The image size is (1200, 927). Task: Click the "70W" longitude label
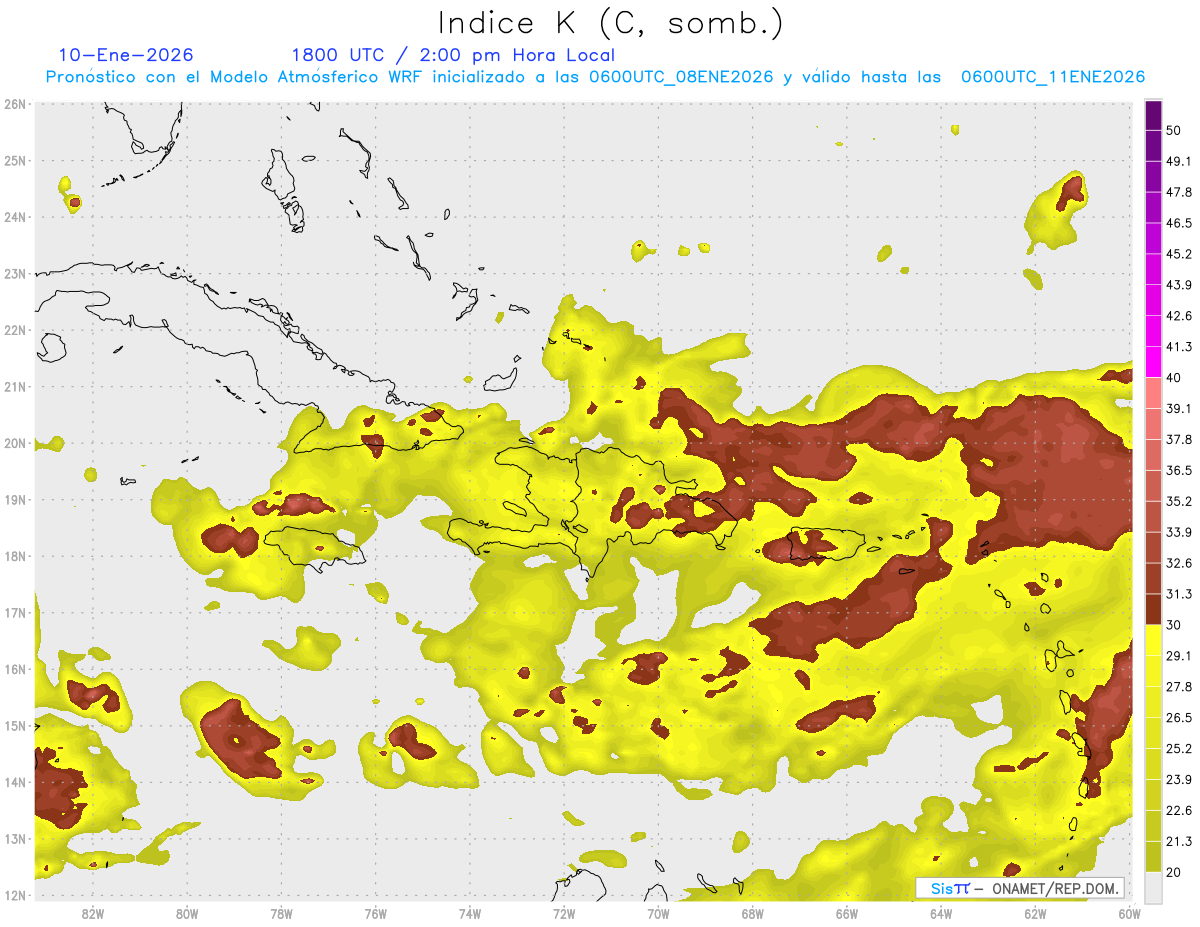pos(658,913)
